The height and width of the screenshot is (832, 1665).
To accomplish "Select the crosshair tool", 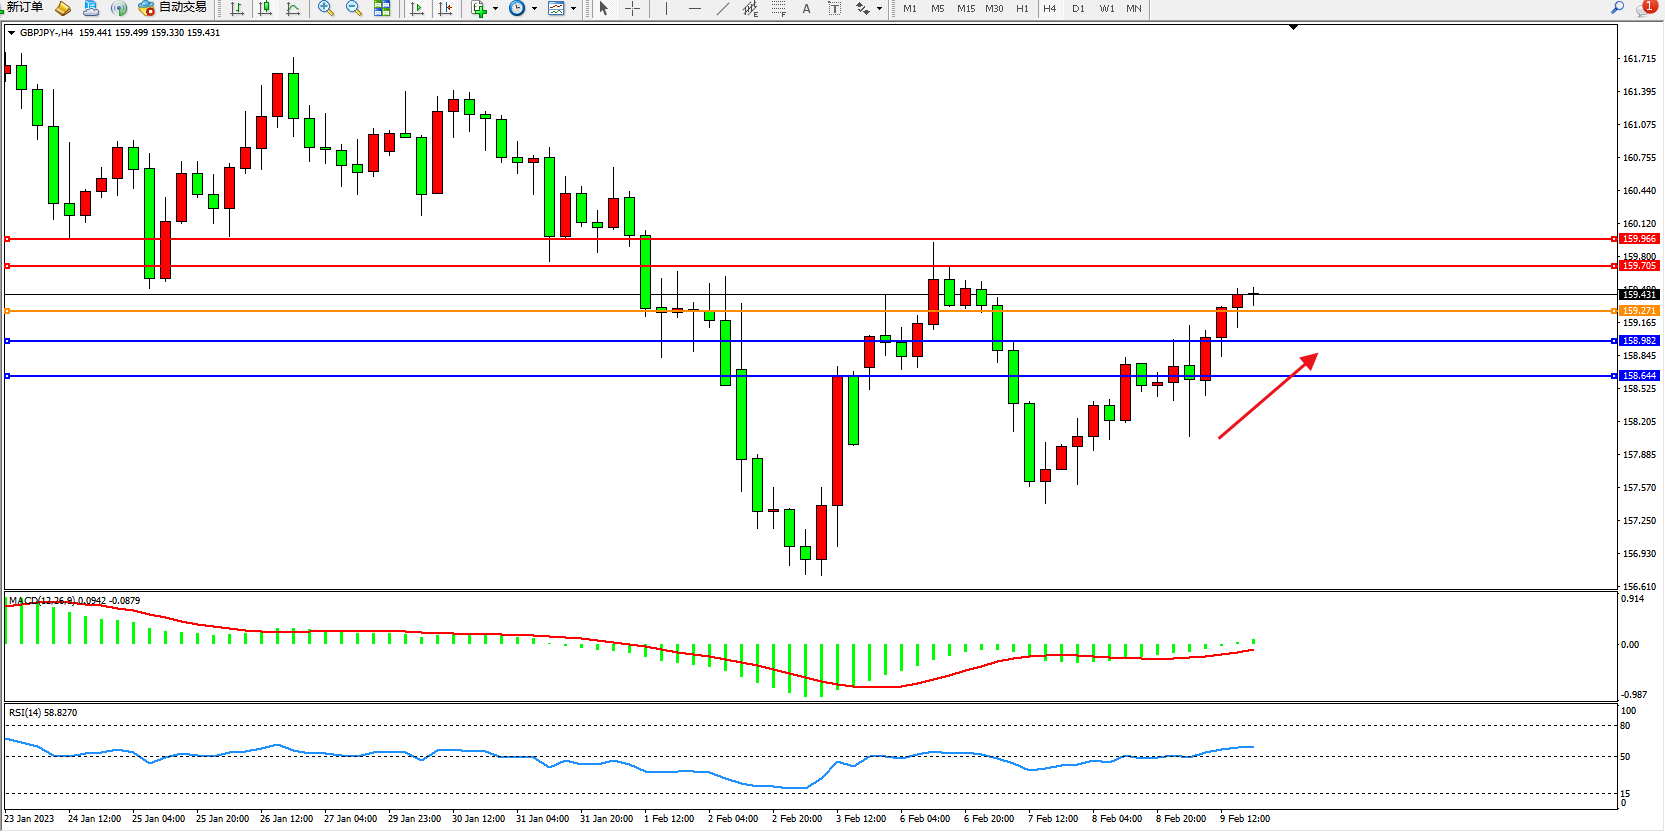I will point(632,8).
